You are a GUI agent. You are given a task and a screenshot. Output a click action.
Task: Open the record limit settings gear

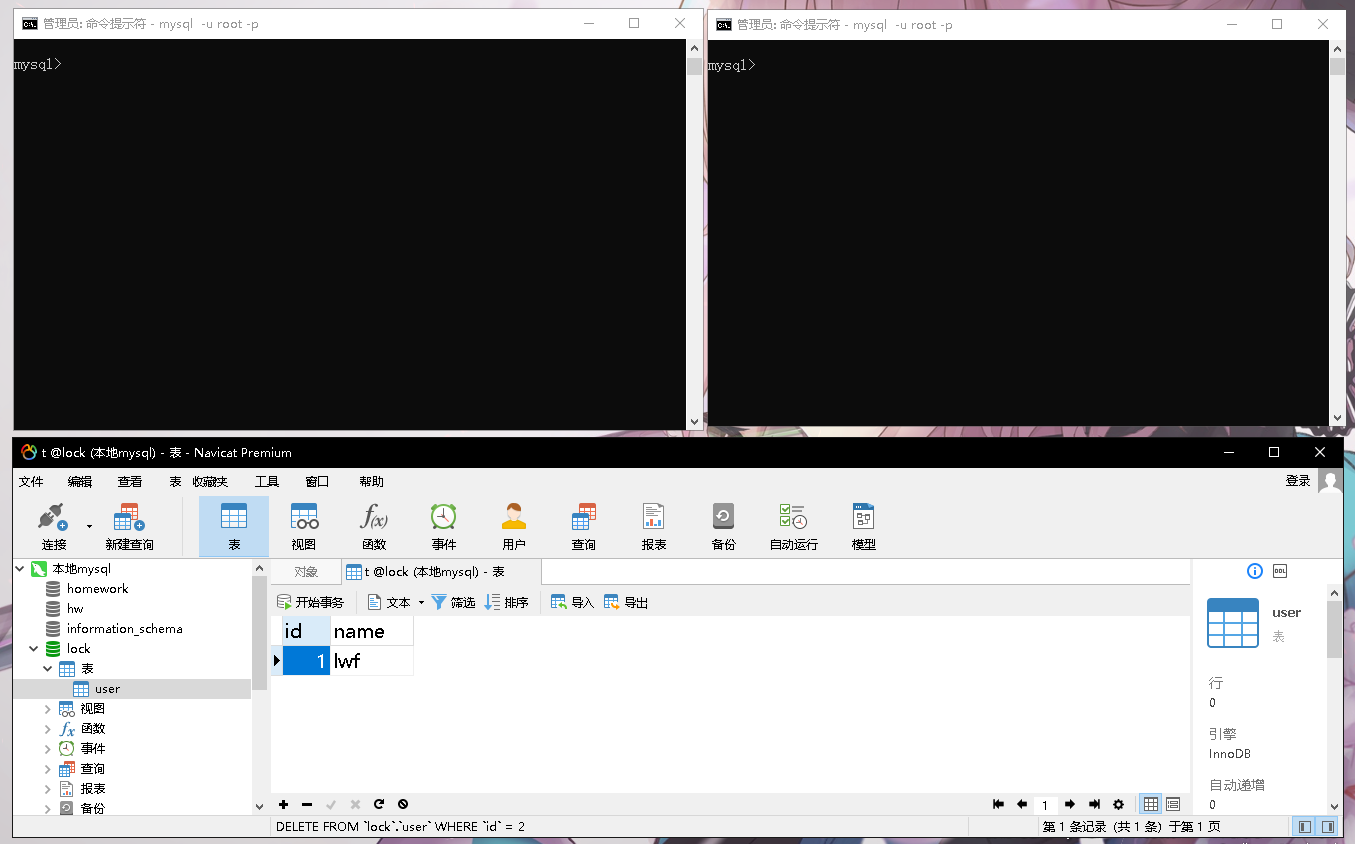coord(1118,804)
